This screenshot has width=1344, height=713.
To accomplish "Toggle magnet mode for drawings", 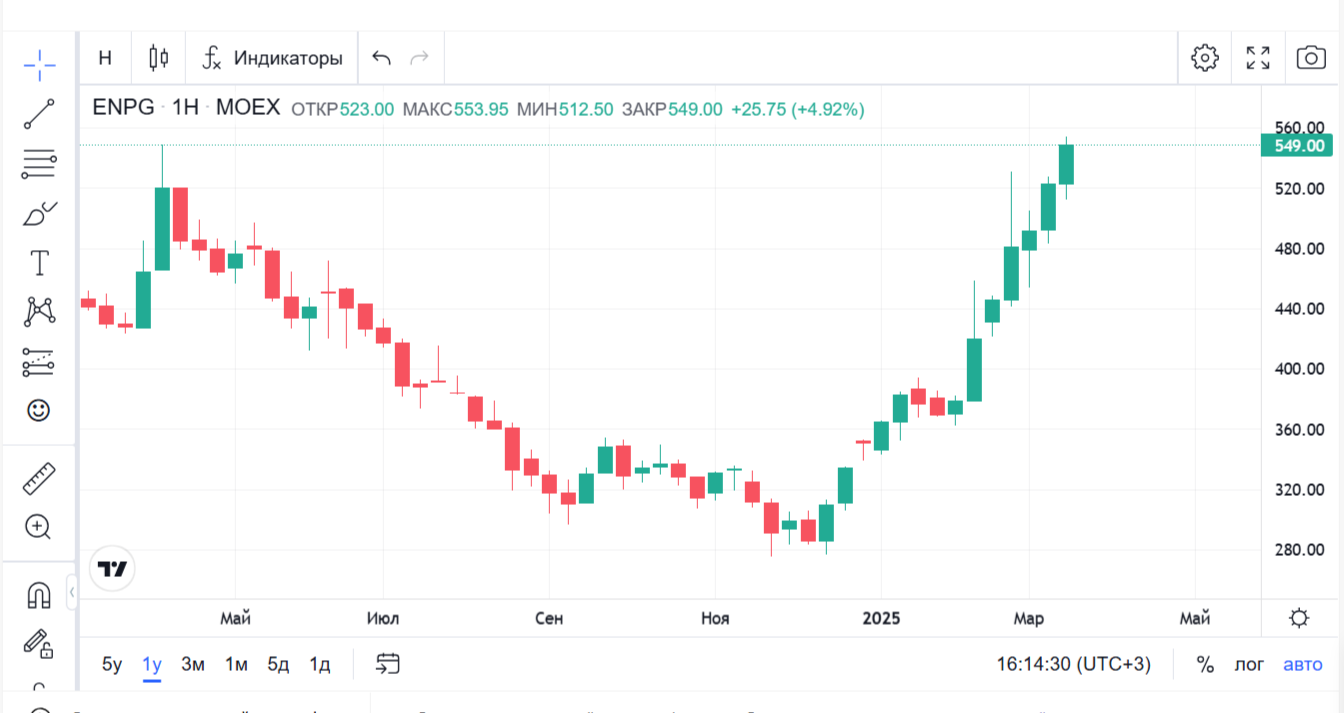I will coord(39,595).
